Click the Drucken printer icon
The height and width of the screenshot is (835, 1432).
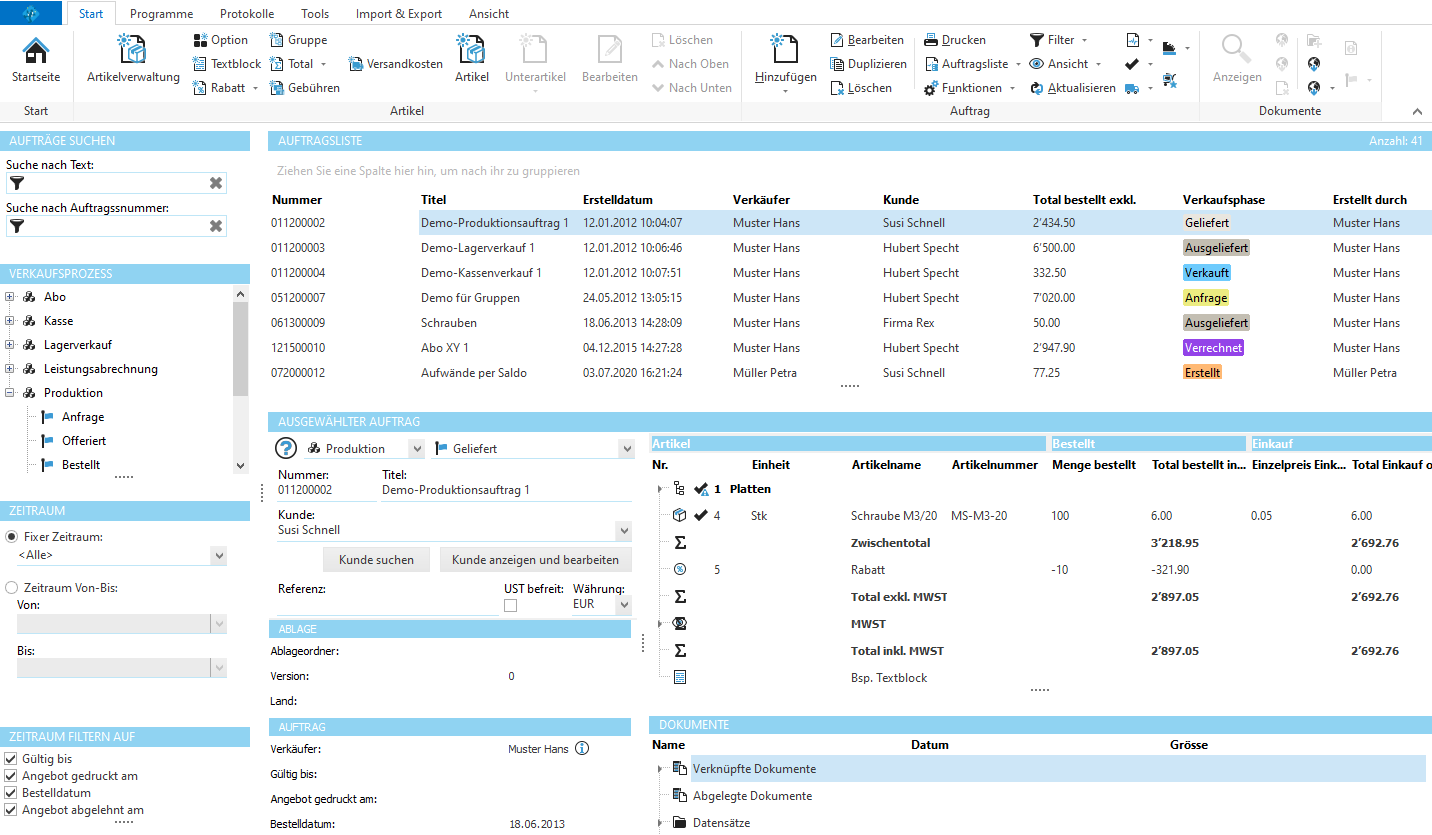[930, 40]
